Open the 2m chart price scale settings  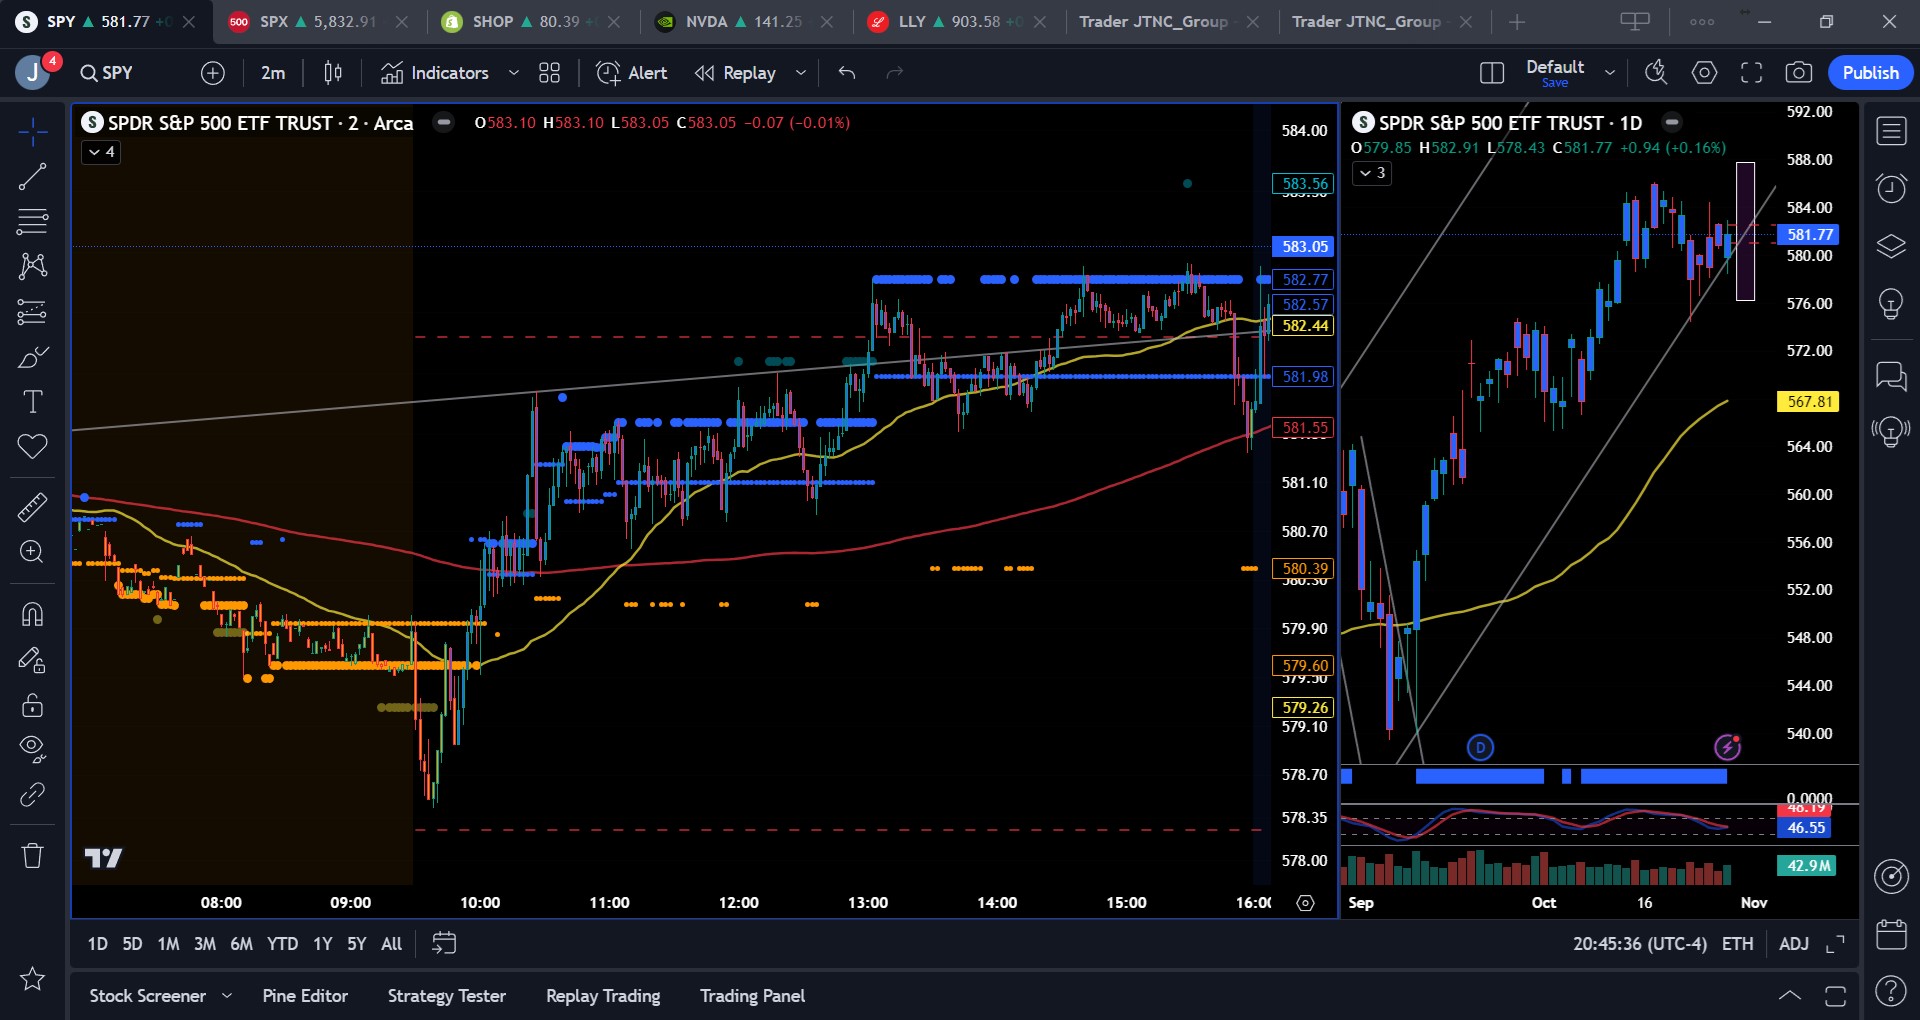coord(1305,903)
